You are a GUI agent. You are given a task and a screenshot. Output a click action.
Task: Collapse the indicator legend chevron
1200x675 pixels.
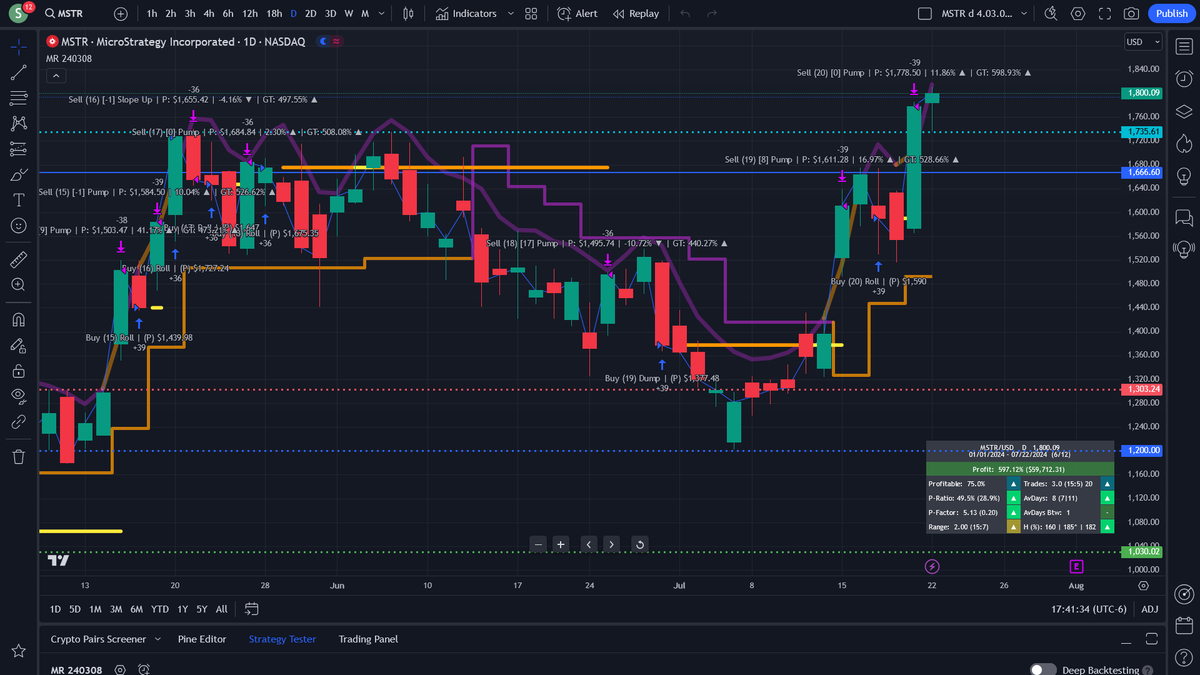55,76
